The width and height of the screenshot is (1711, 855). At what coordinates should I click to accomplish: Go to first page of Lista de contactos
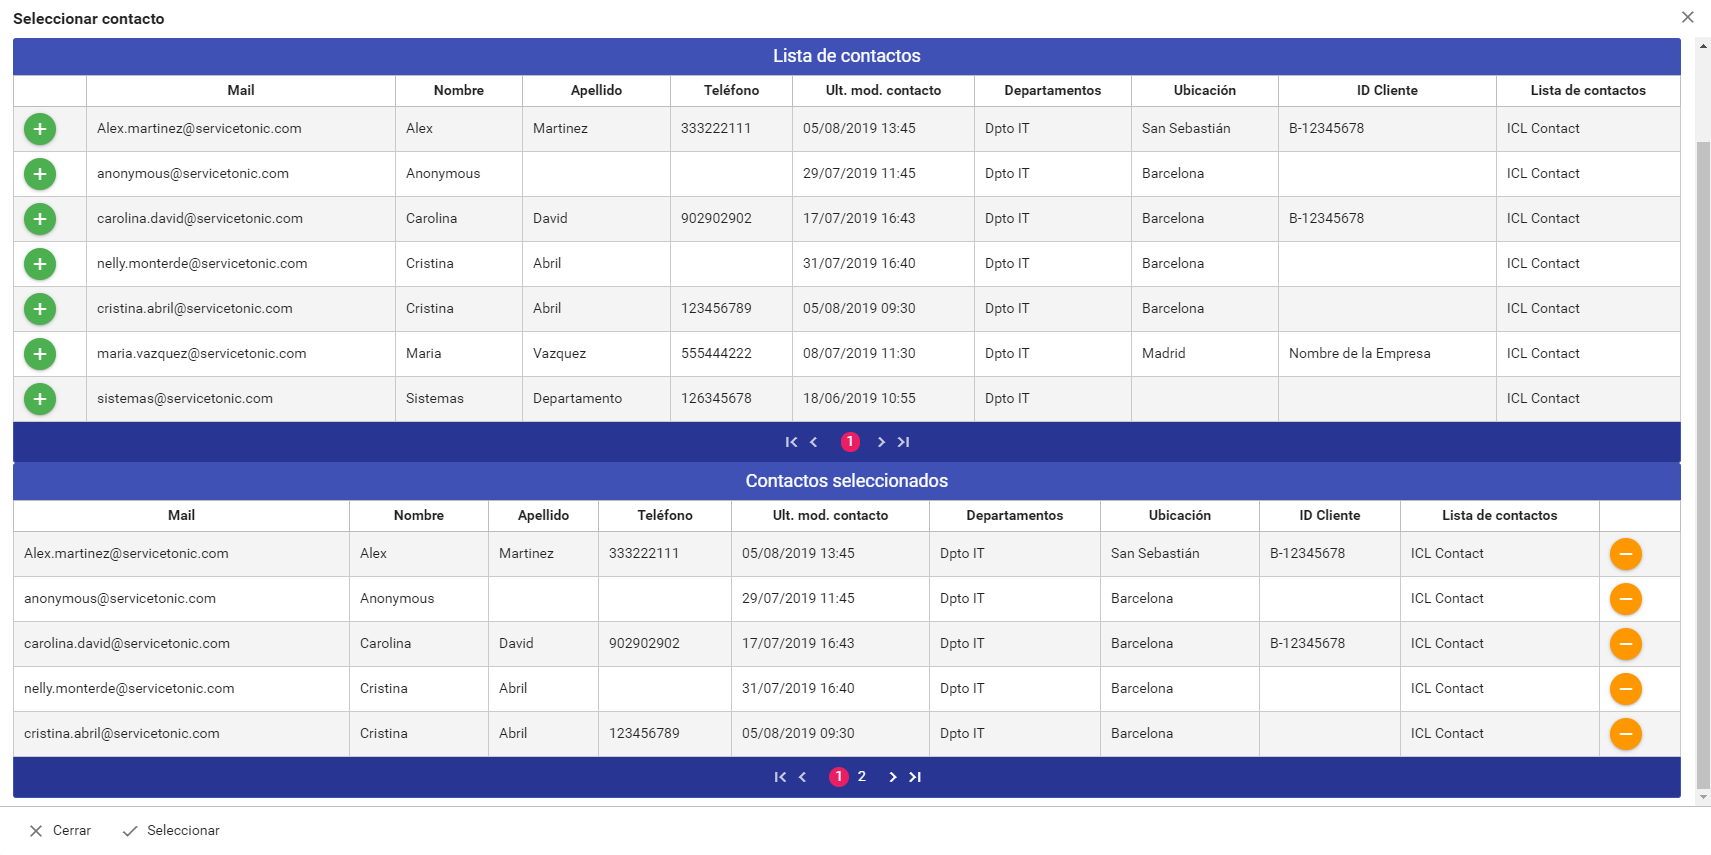[791, 442]
